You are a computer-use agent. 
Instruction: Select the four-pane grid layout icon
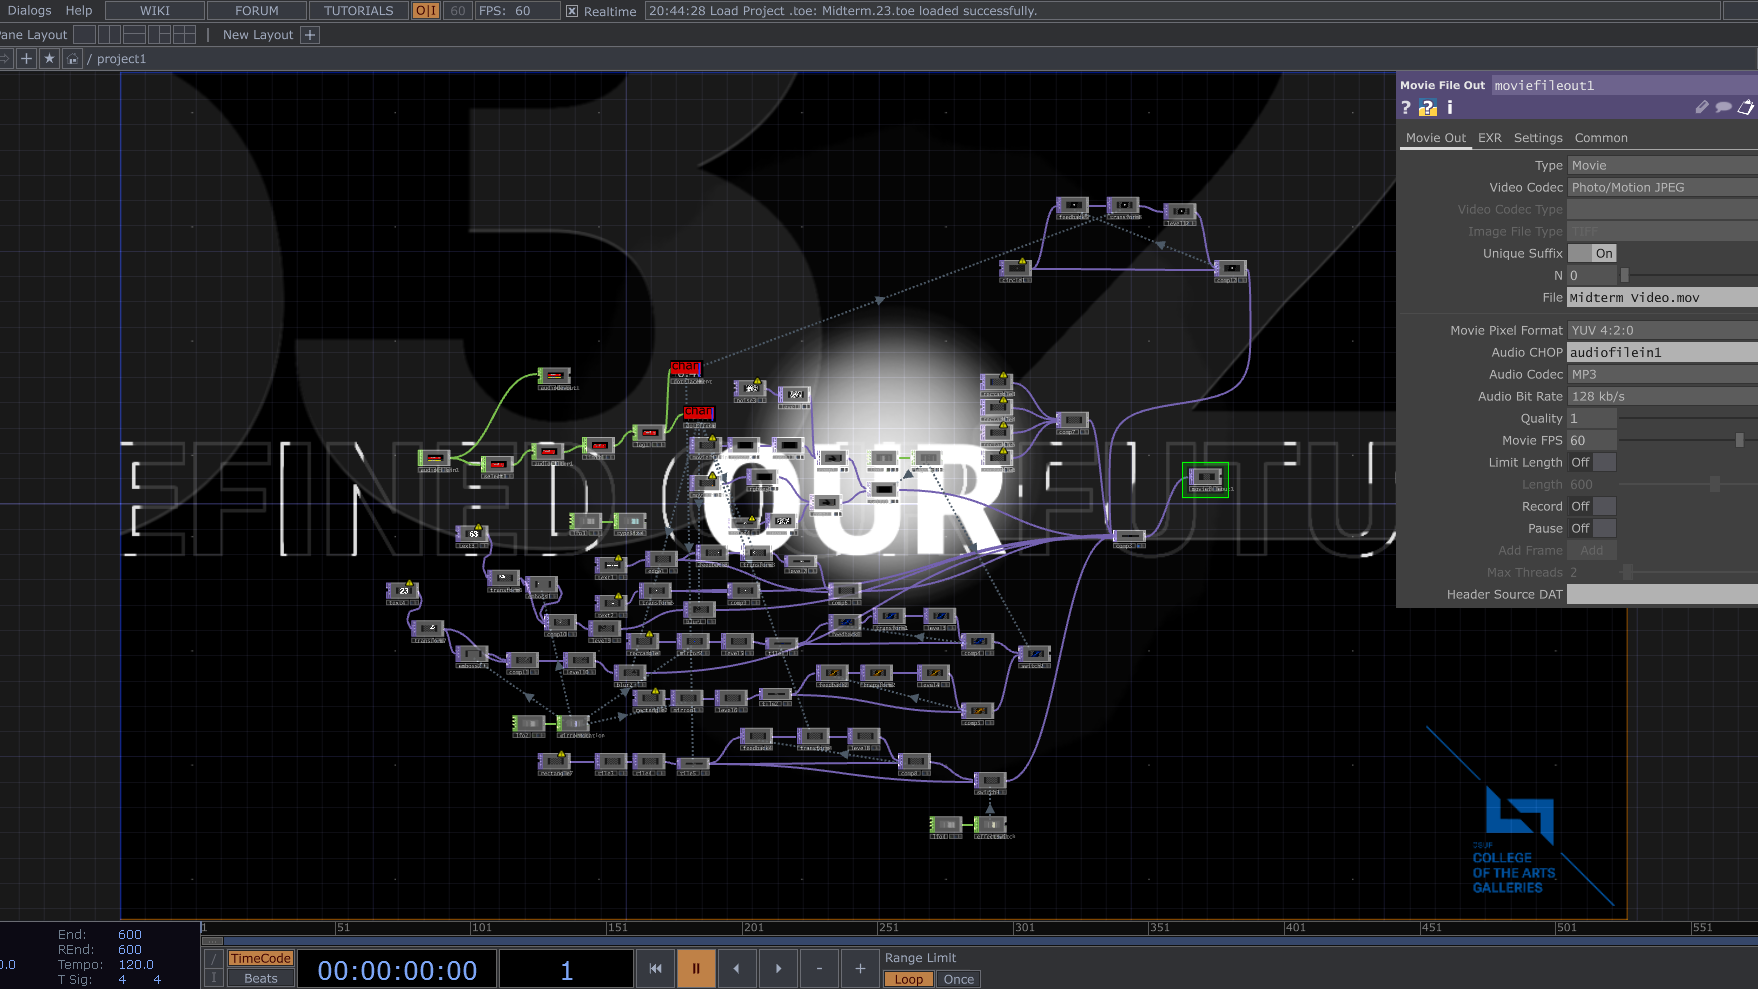[184, 35]
